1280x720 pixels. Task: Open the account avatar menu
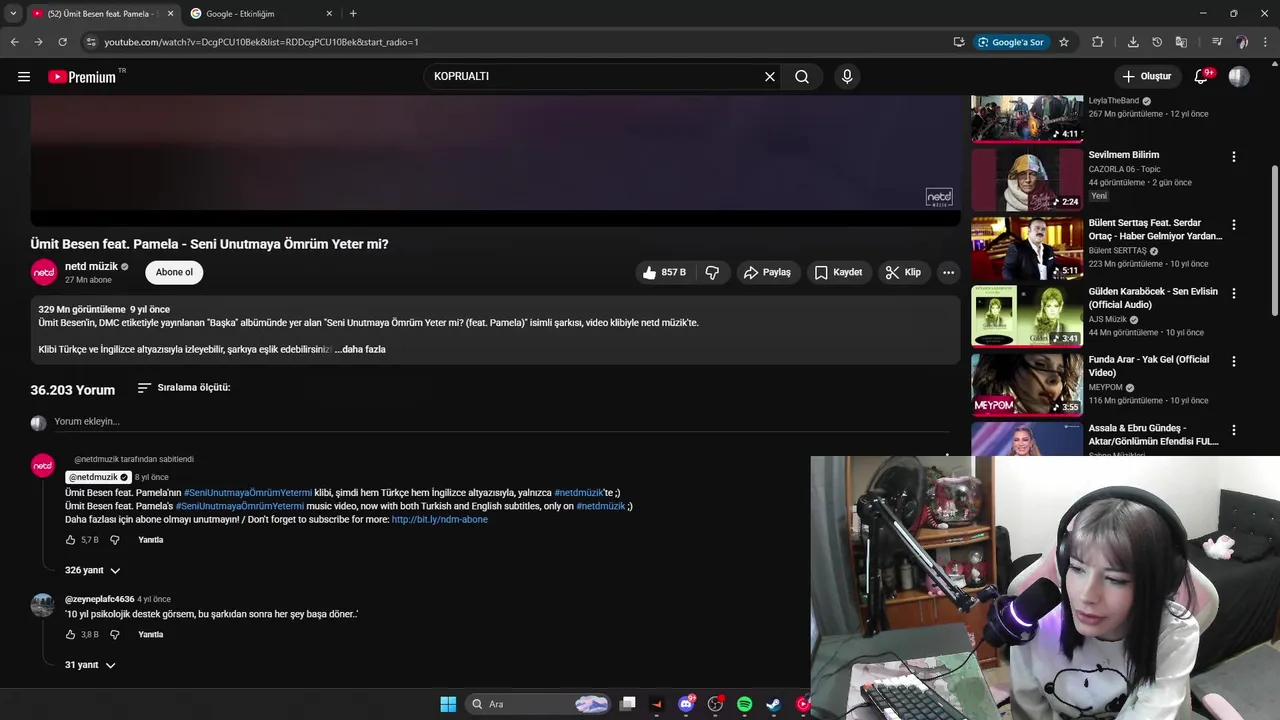click(1239, 76)
